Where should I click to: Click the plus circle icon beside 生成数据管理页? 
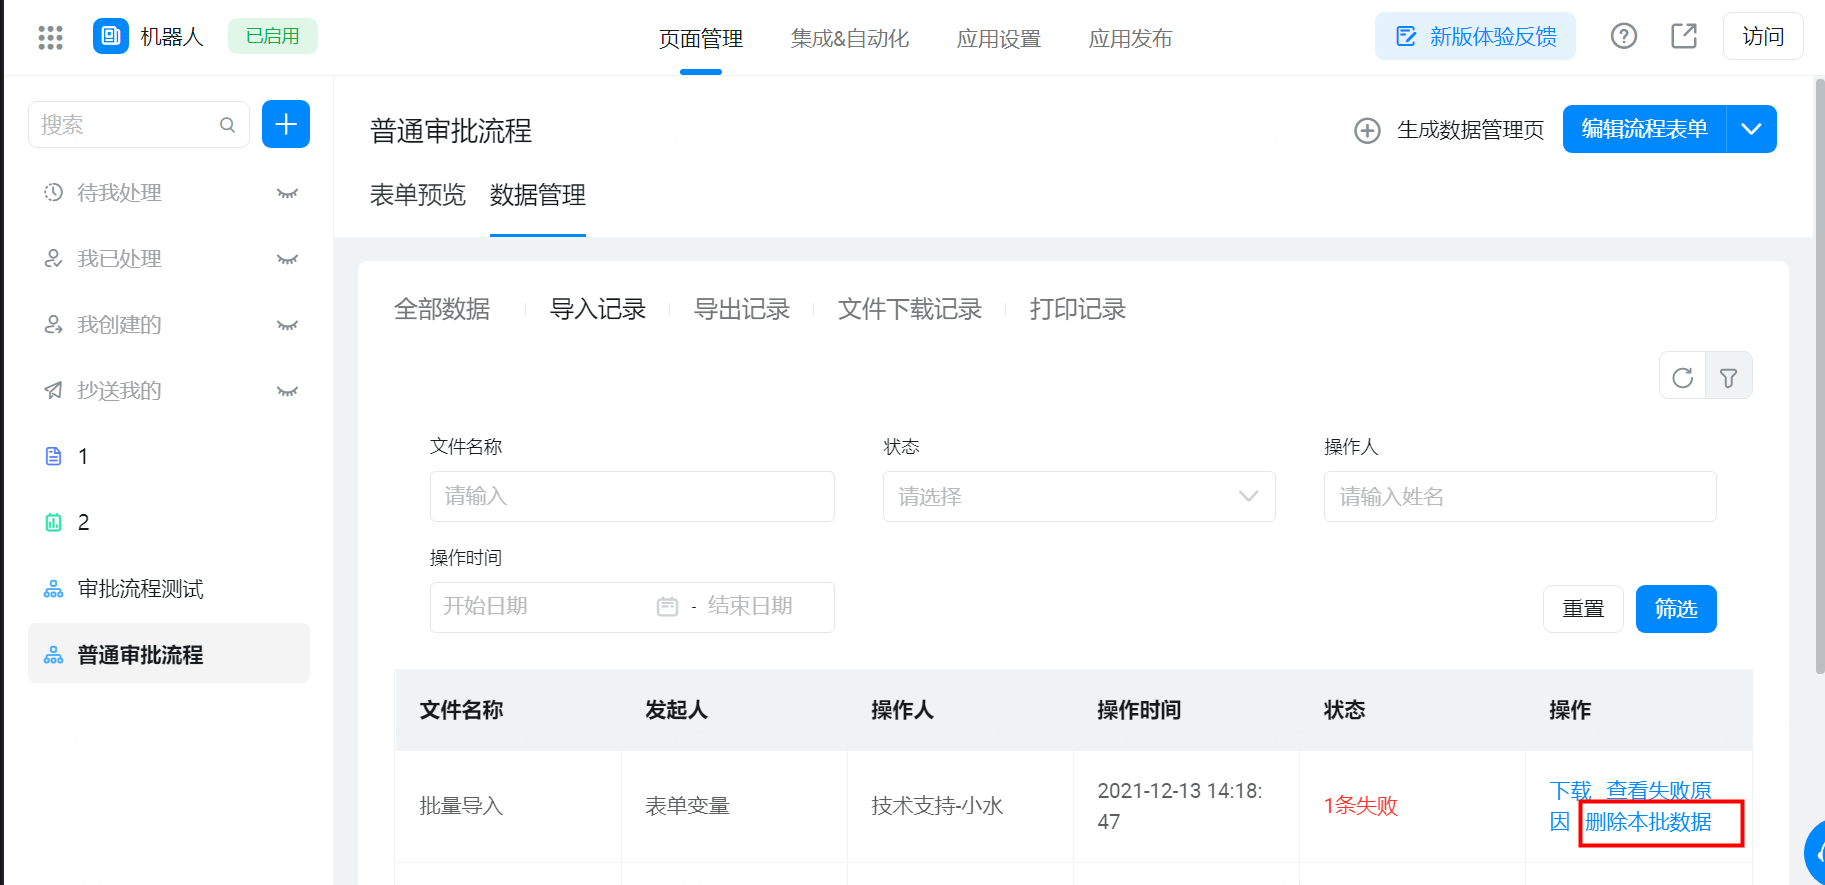[x=1367, y=130]
